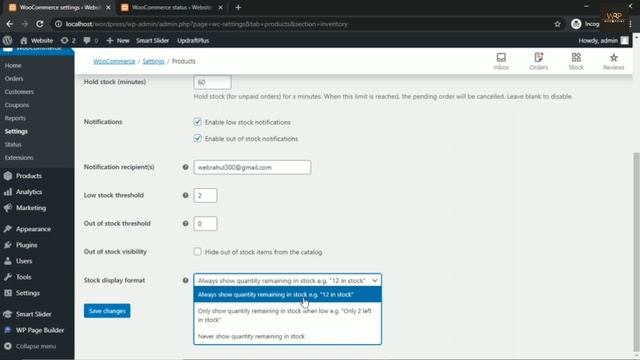This screenshot has height=360, width=640.
Task: Click UpdraftPlus in admin bar
Action: click(193, 40)
